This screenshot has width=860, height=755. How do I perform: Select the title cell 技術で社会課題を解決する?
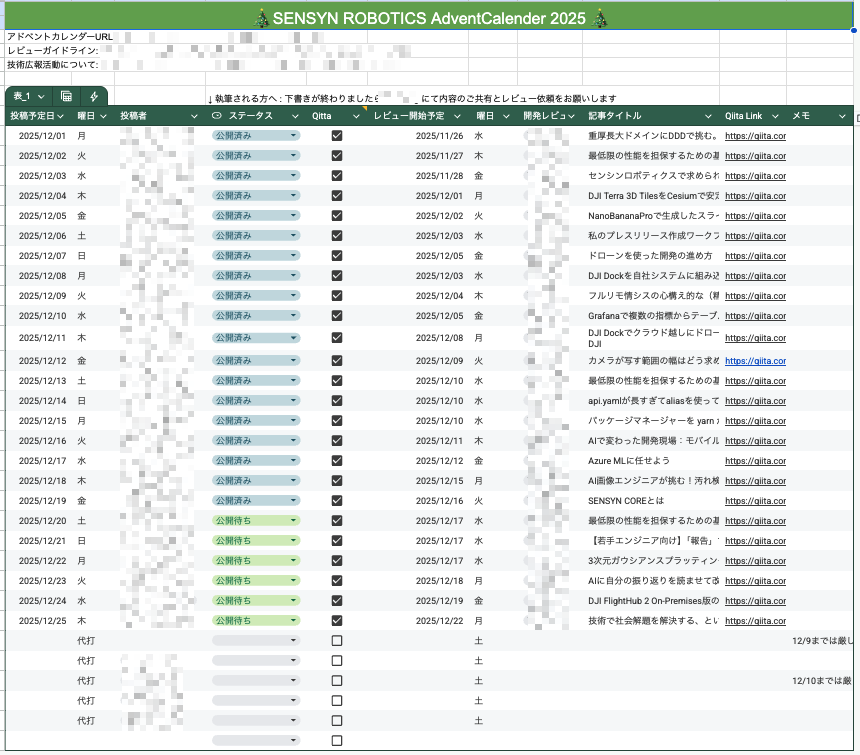(x=653, y=621)
